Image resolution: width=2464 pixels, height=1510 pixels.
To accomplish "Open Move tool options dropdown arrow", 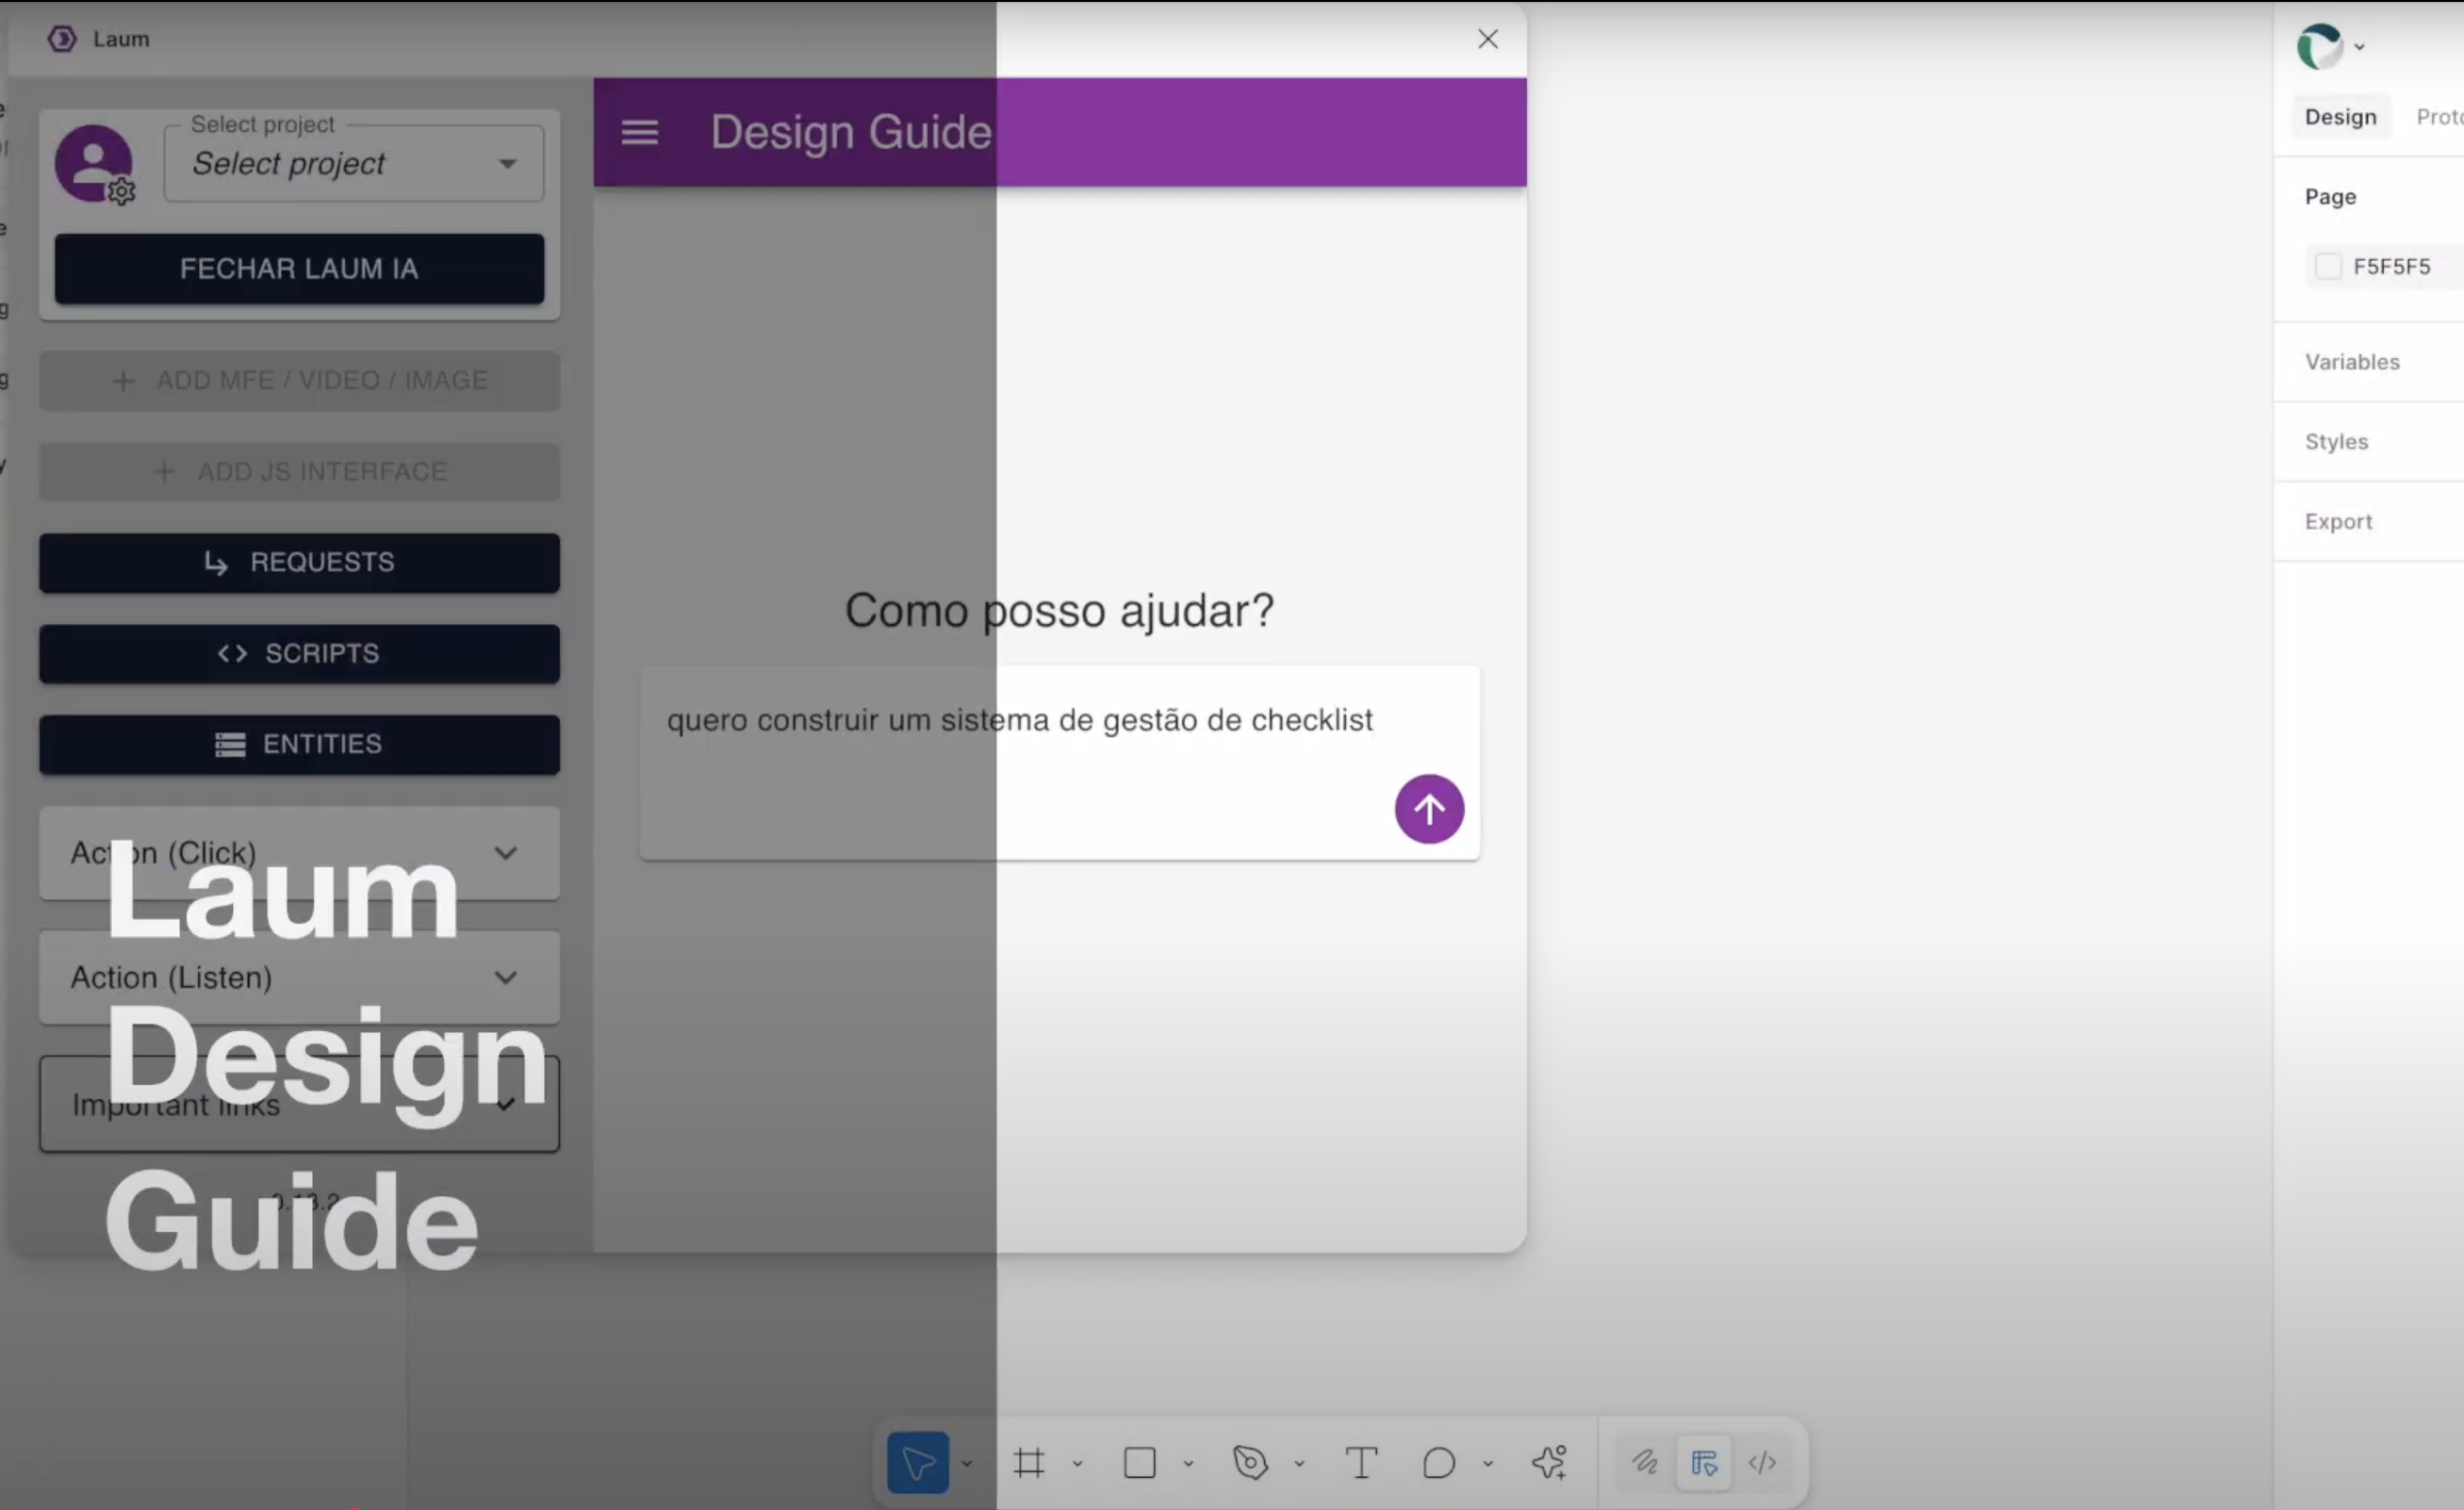I will (967, 1464).
